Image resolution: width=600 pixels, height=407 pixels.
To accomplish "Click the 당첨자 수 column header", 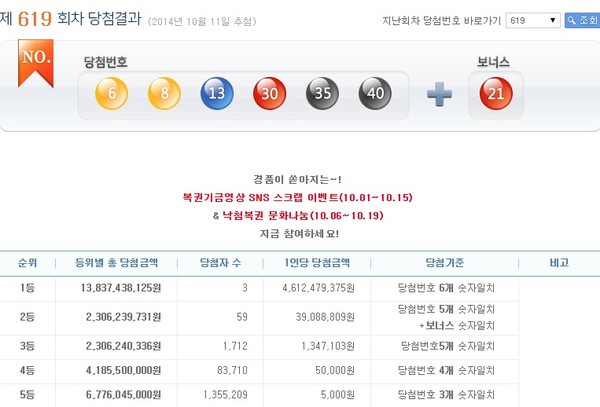I will point(208,263).
